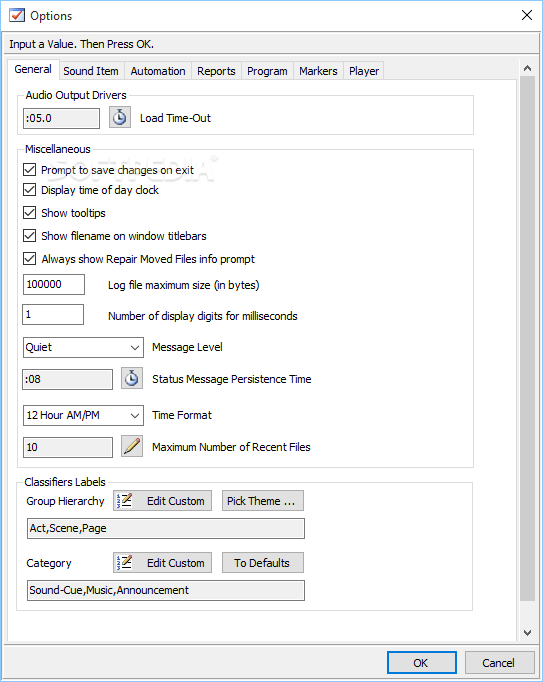Click the Group Hierarchy text field
Image resolution: width=543 pixels, height=682 pixels.
click(166, 528)
